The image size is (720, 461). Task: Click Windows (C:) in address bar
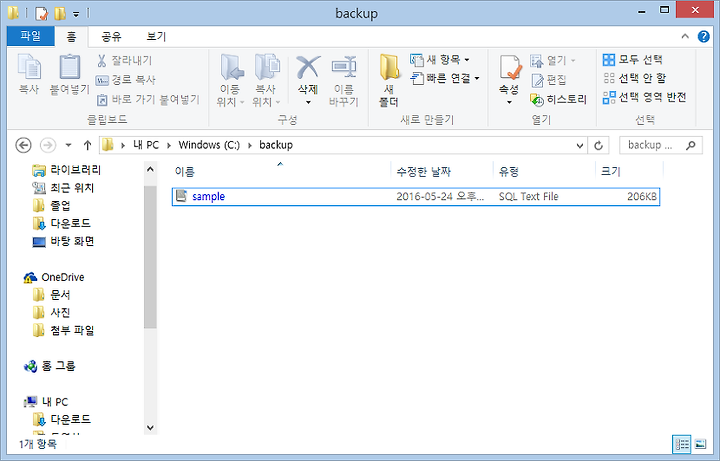[209, 145]
